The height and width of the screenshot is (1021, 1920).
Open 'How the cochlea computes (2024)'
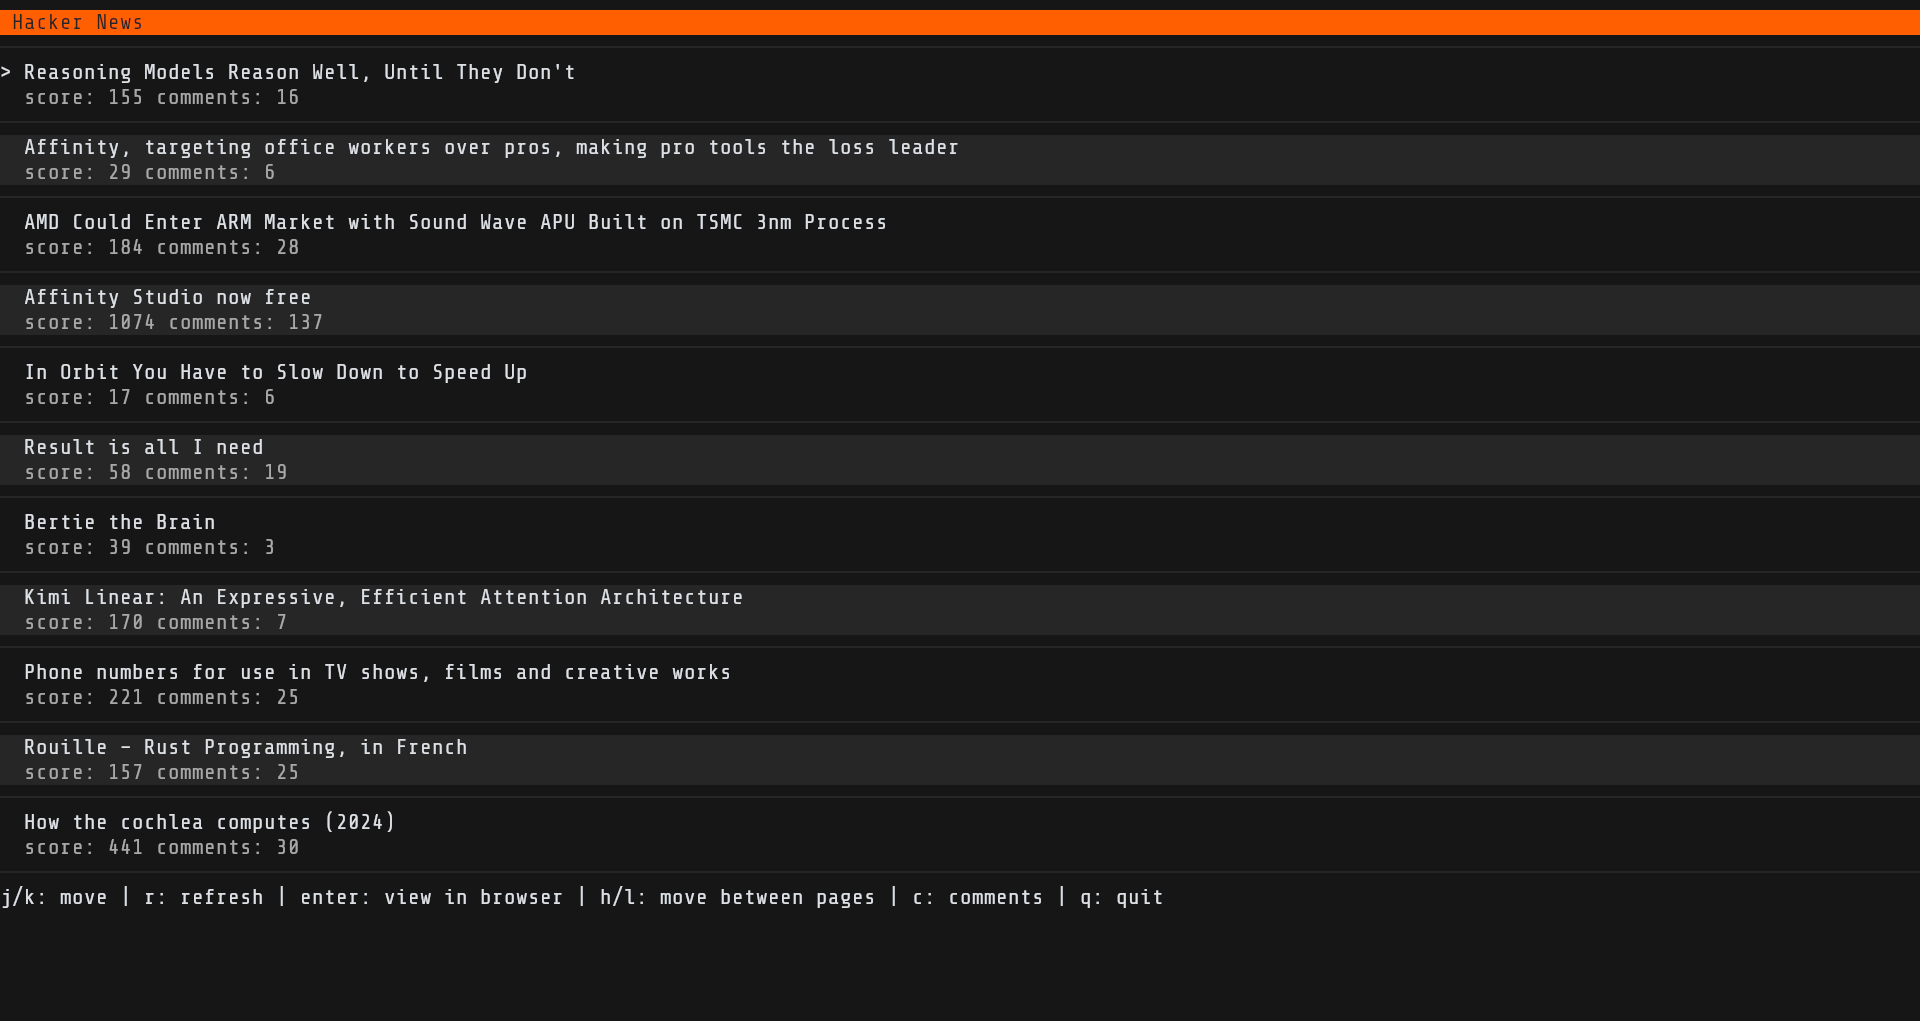pos(209,822)
